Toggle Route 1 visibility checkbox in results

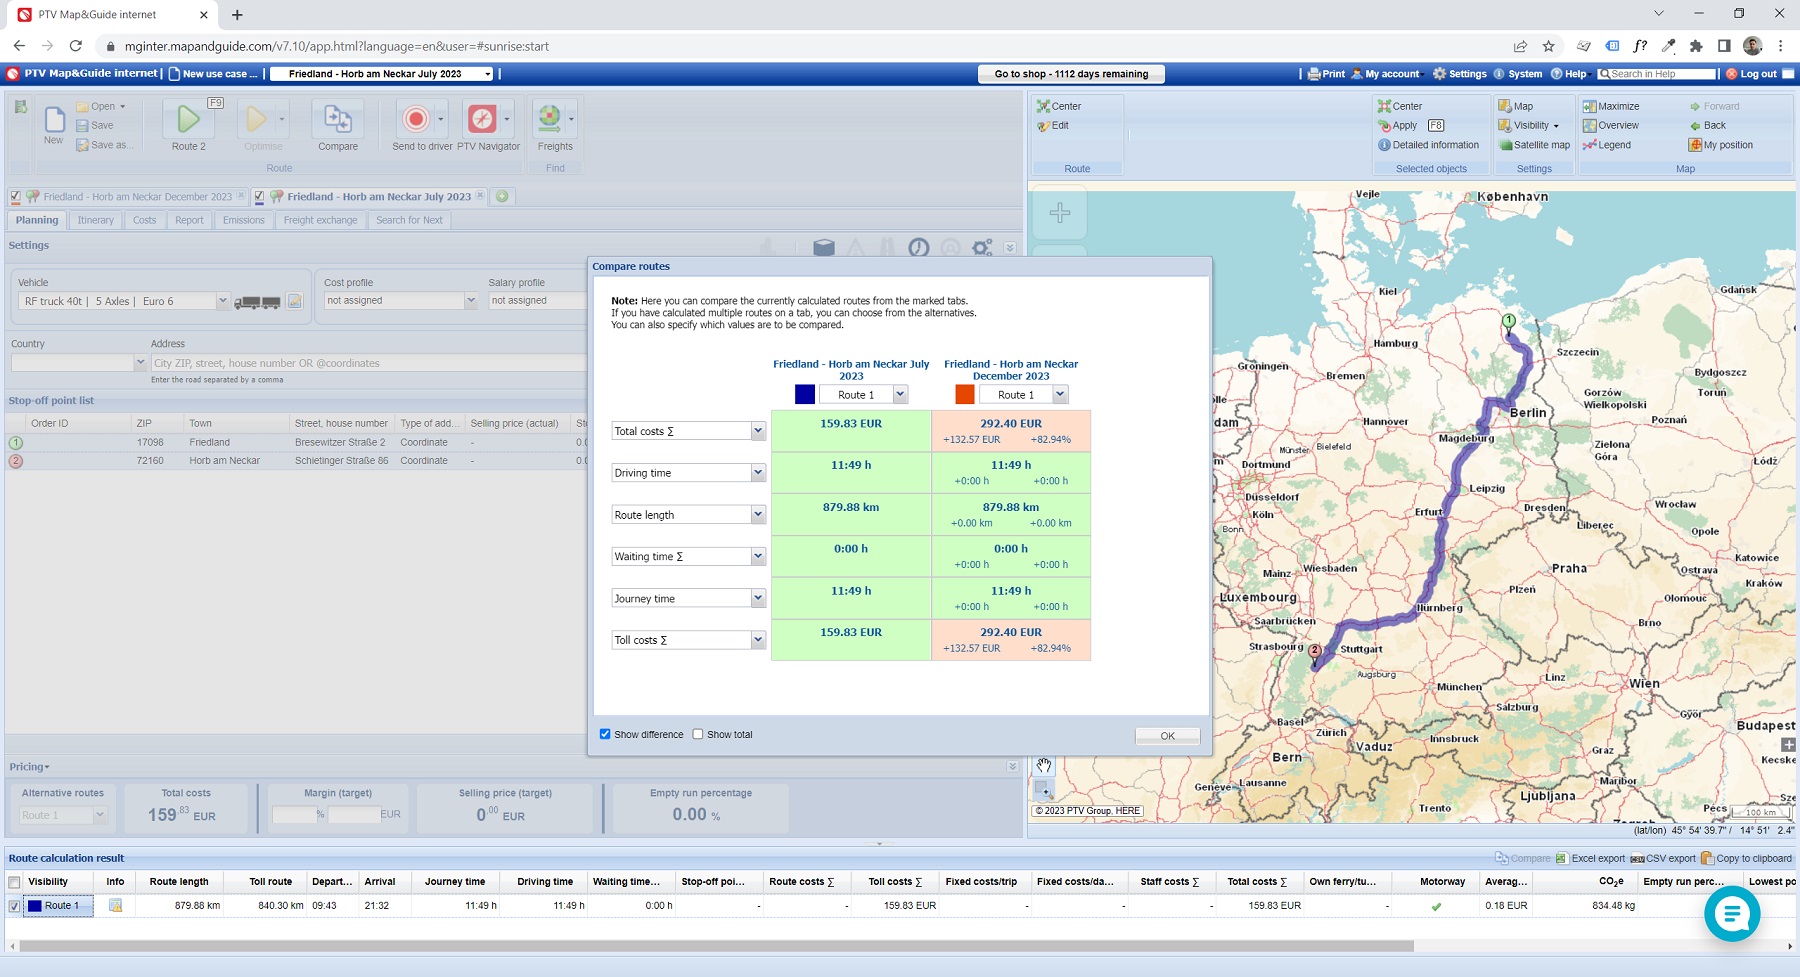(x=14, y=906)
